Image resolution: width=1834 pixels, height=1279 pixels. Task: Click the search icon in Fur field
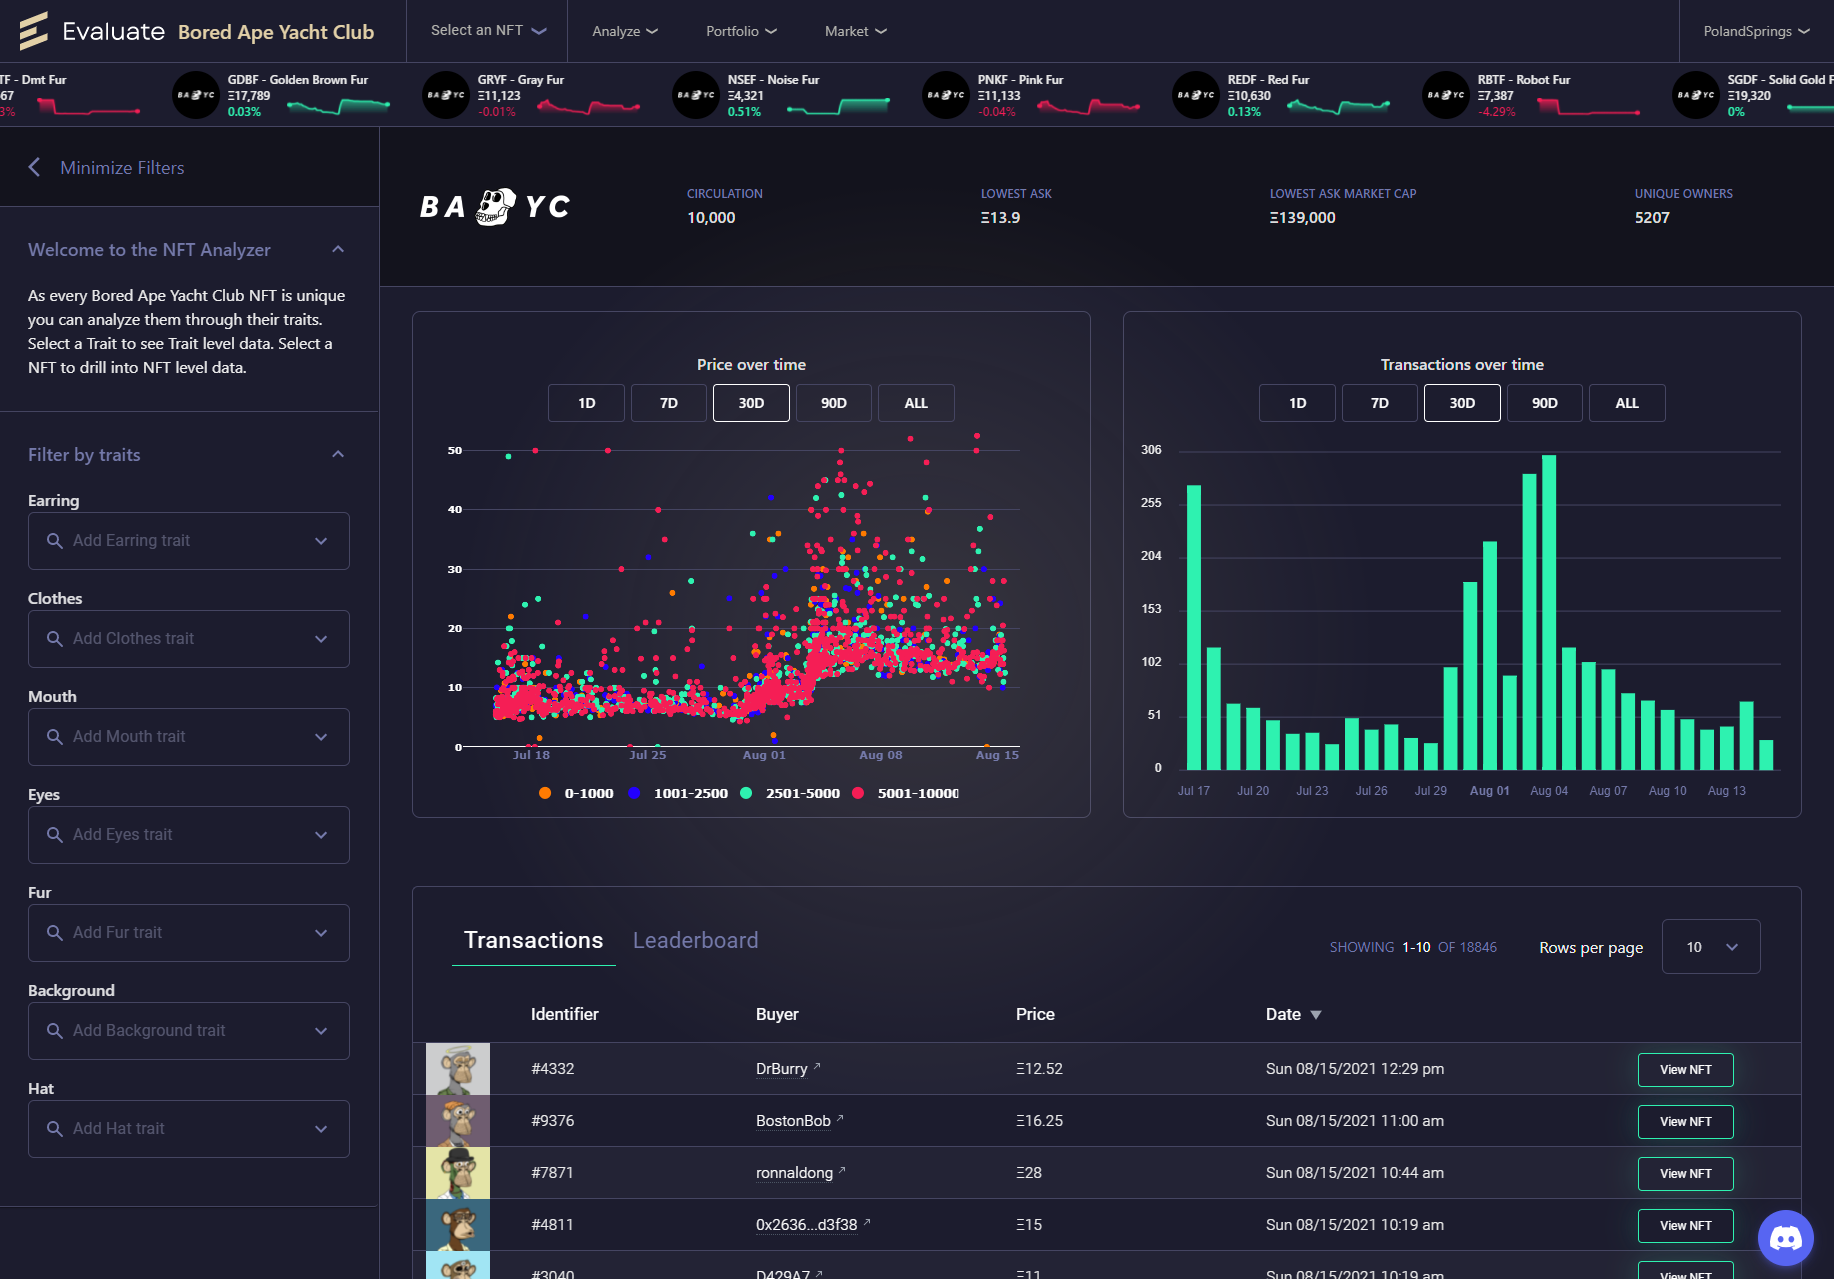(55, 933)
